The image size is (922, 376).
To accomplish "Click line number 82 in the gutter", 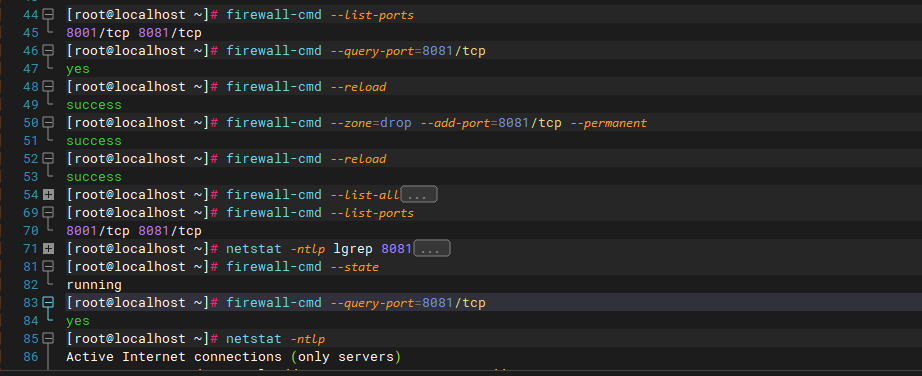I will (x=31, y=285).
